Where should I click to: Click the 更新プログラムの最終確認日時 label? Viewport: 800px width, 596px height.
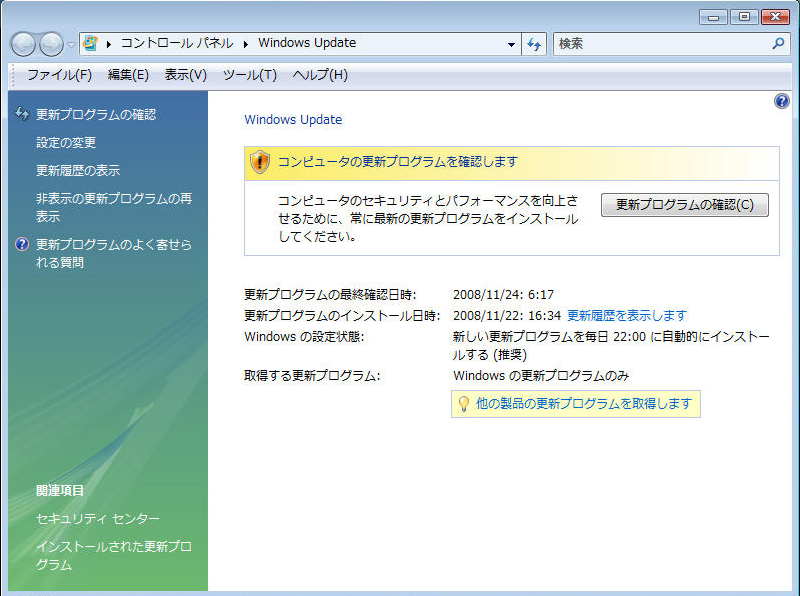tap(330, 294)
